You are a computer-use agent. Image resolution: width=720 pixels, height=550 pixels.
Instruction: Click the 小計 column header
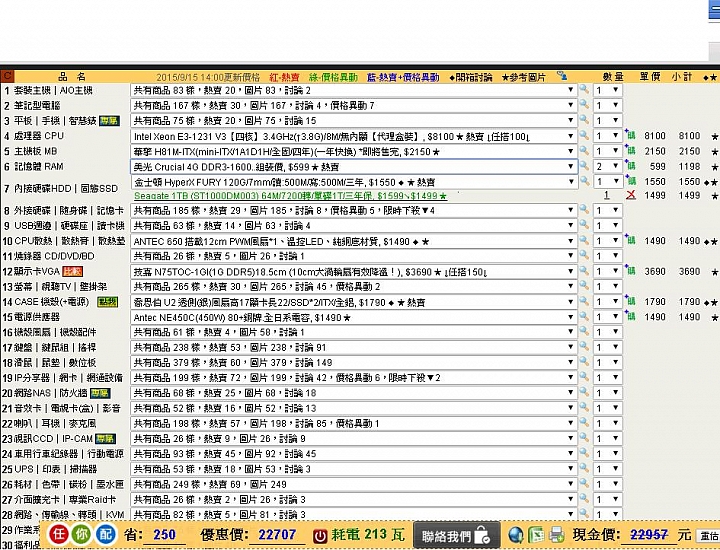click(681, 77)
